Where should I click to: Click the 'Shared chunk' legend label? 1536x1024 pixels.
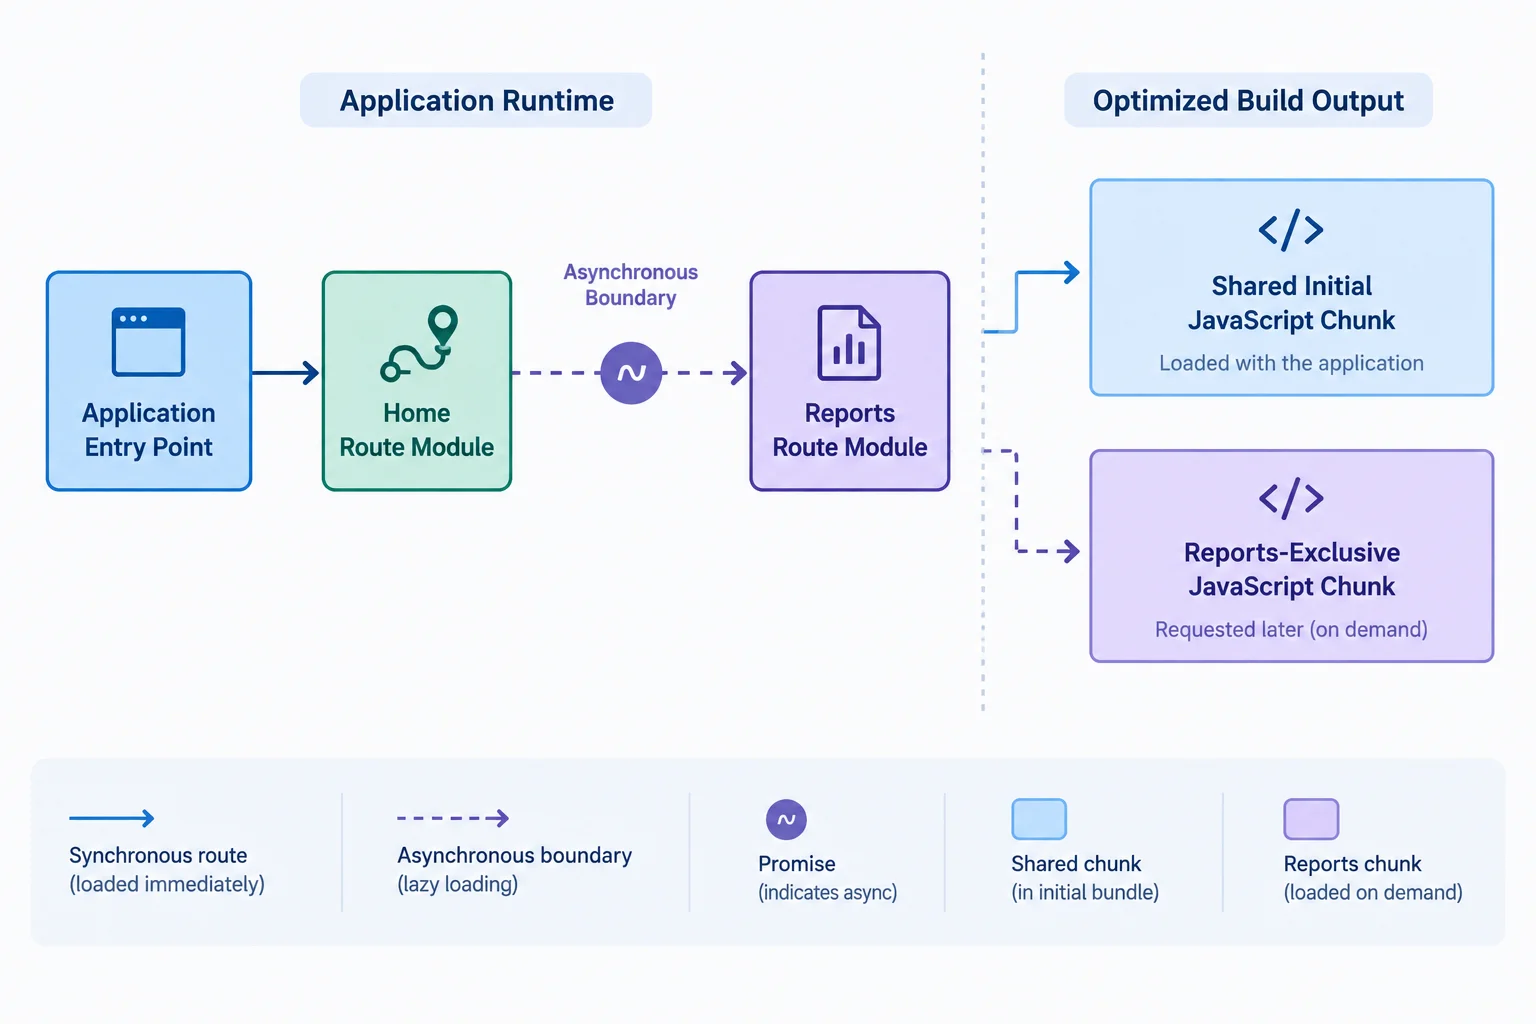[1076, 864]
